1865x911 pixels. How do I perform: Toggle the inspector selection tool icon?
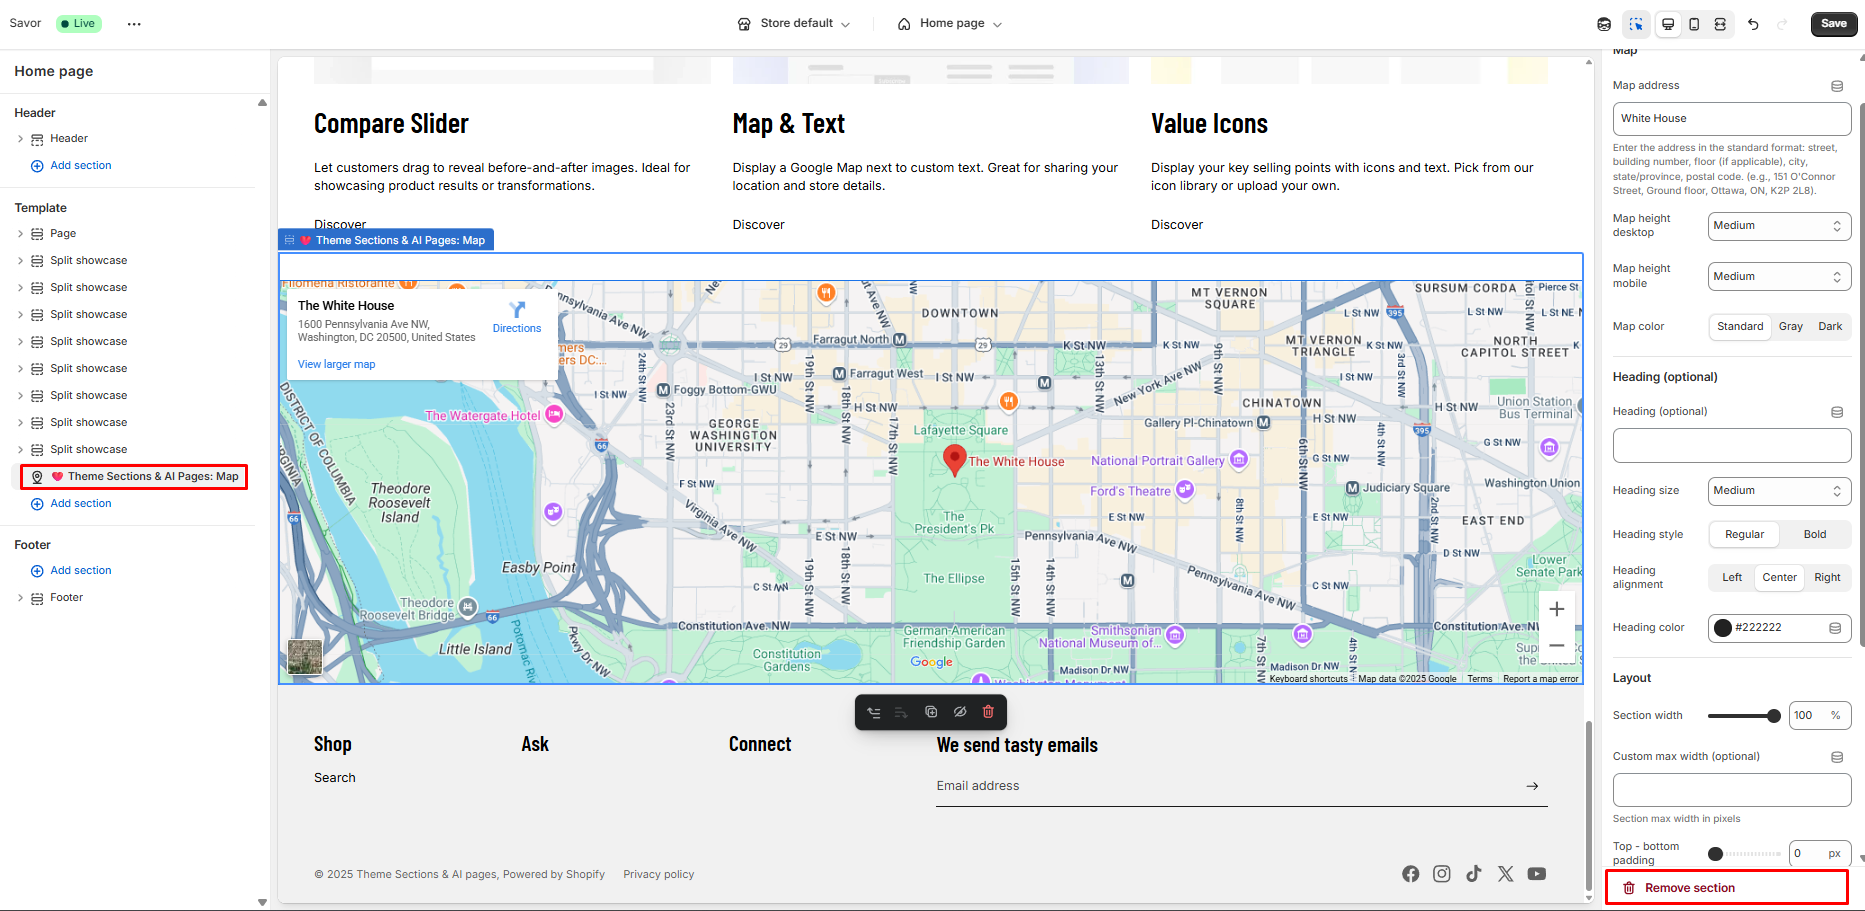1636,24
